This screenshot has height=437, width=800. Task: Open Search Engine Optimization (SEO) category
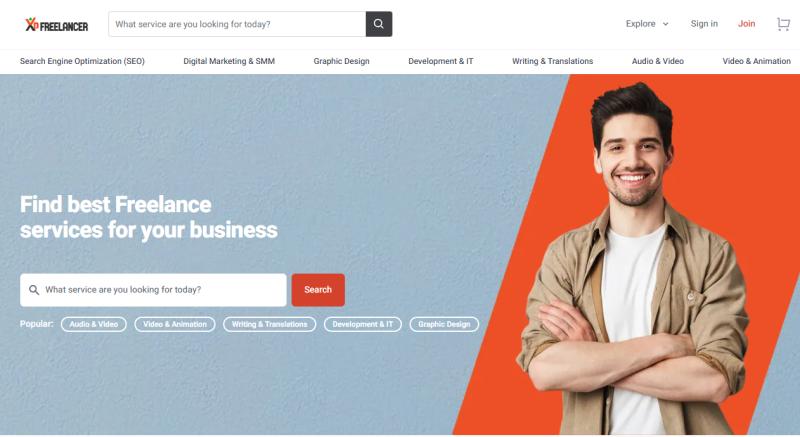(x=82, y=61)
